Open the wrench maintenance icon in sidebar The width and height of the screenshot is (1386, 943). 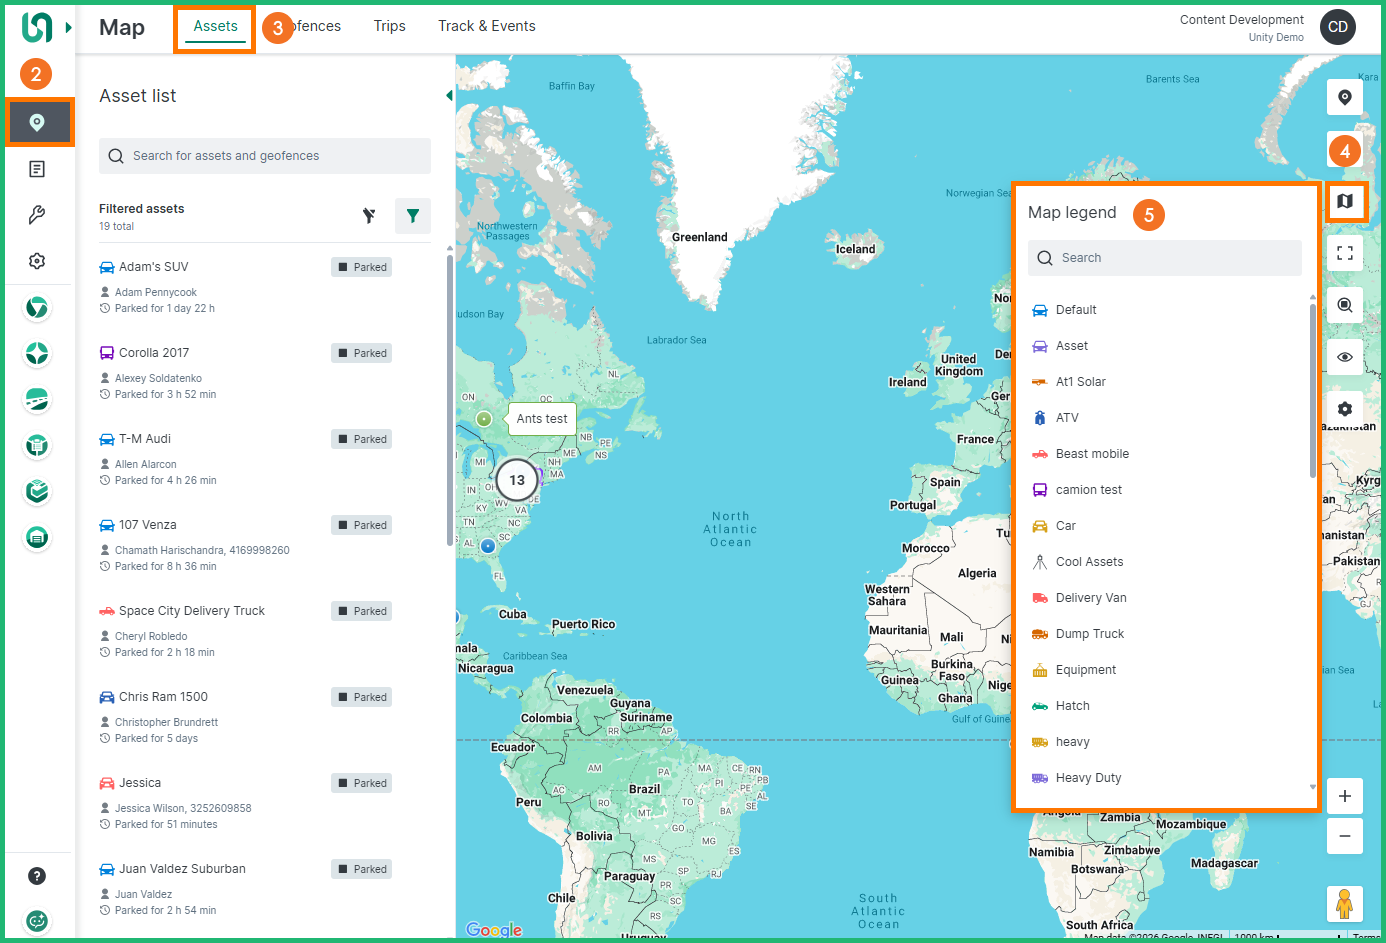pyautogui.click(x=37, y=215)
